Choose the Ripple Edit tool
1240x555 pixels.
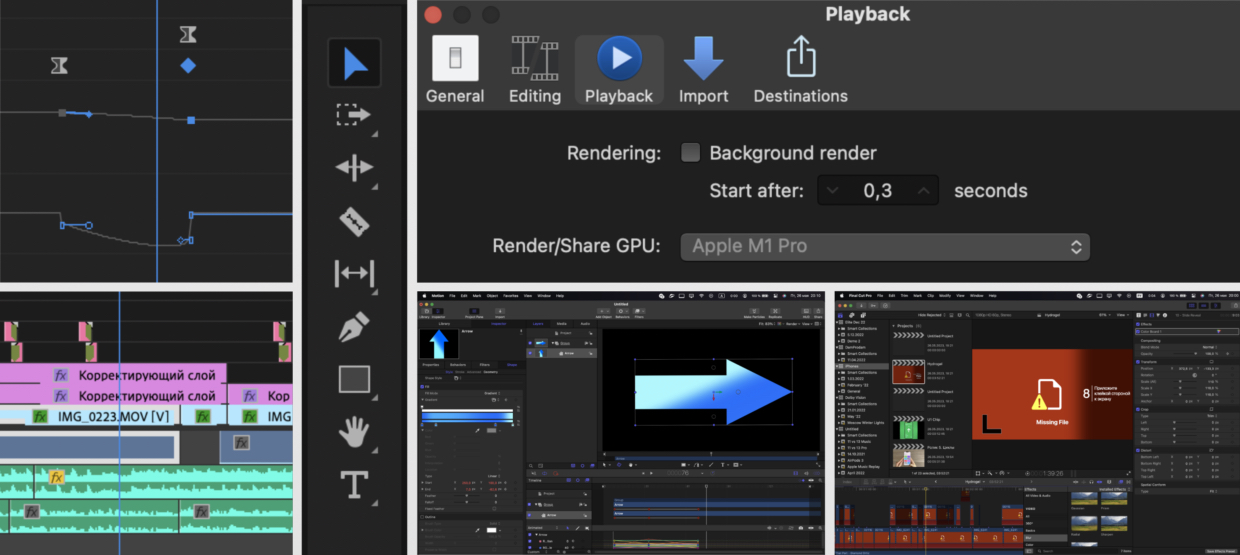click(x=354, y=168)
